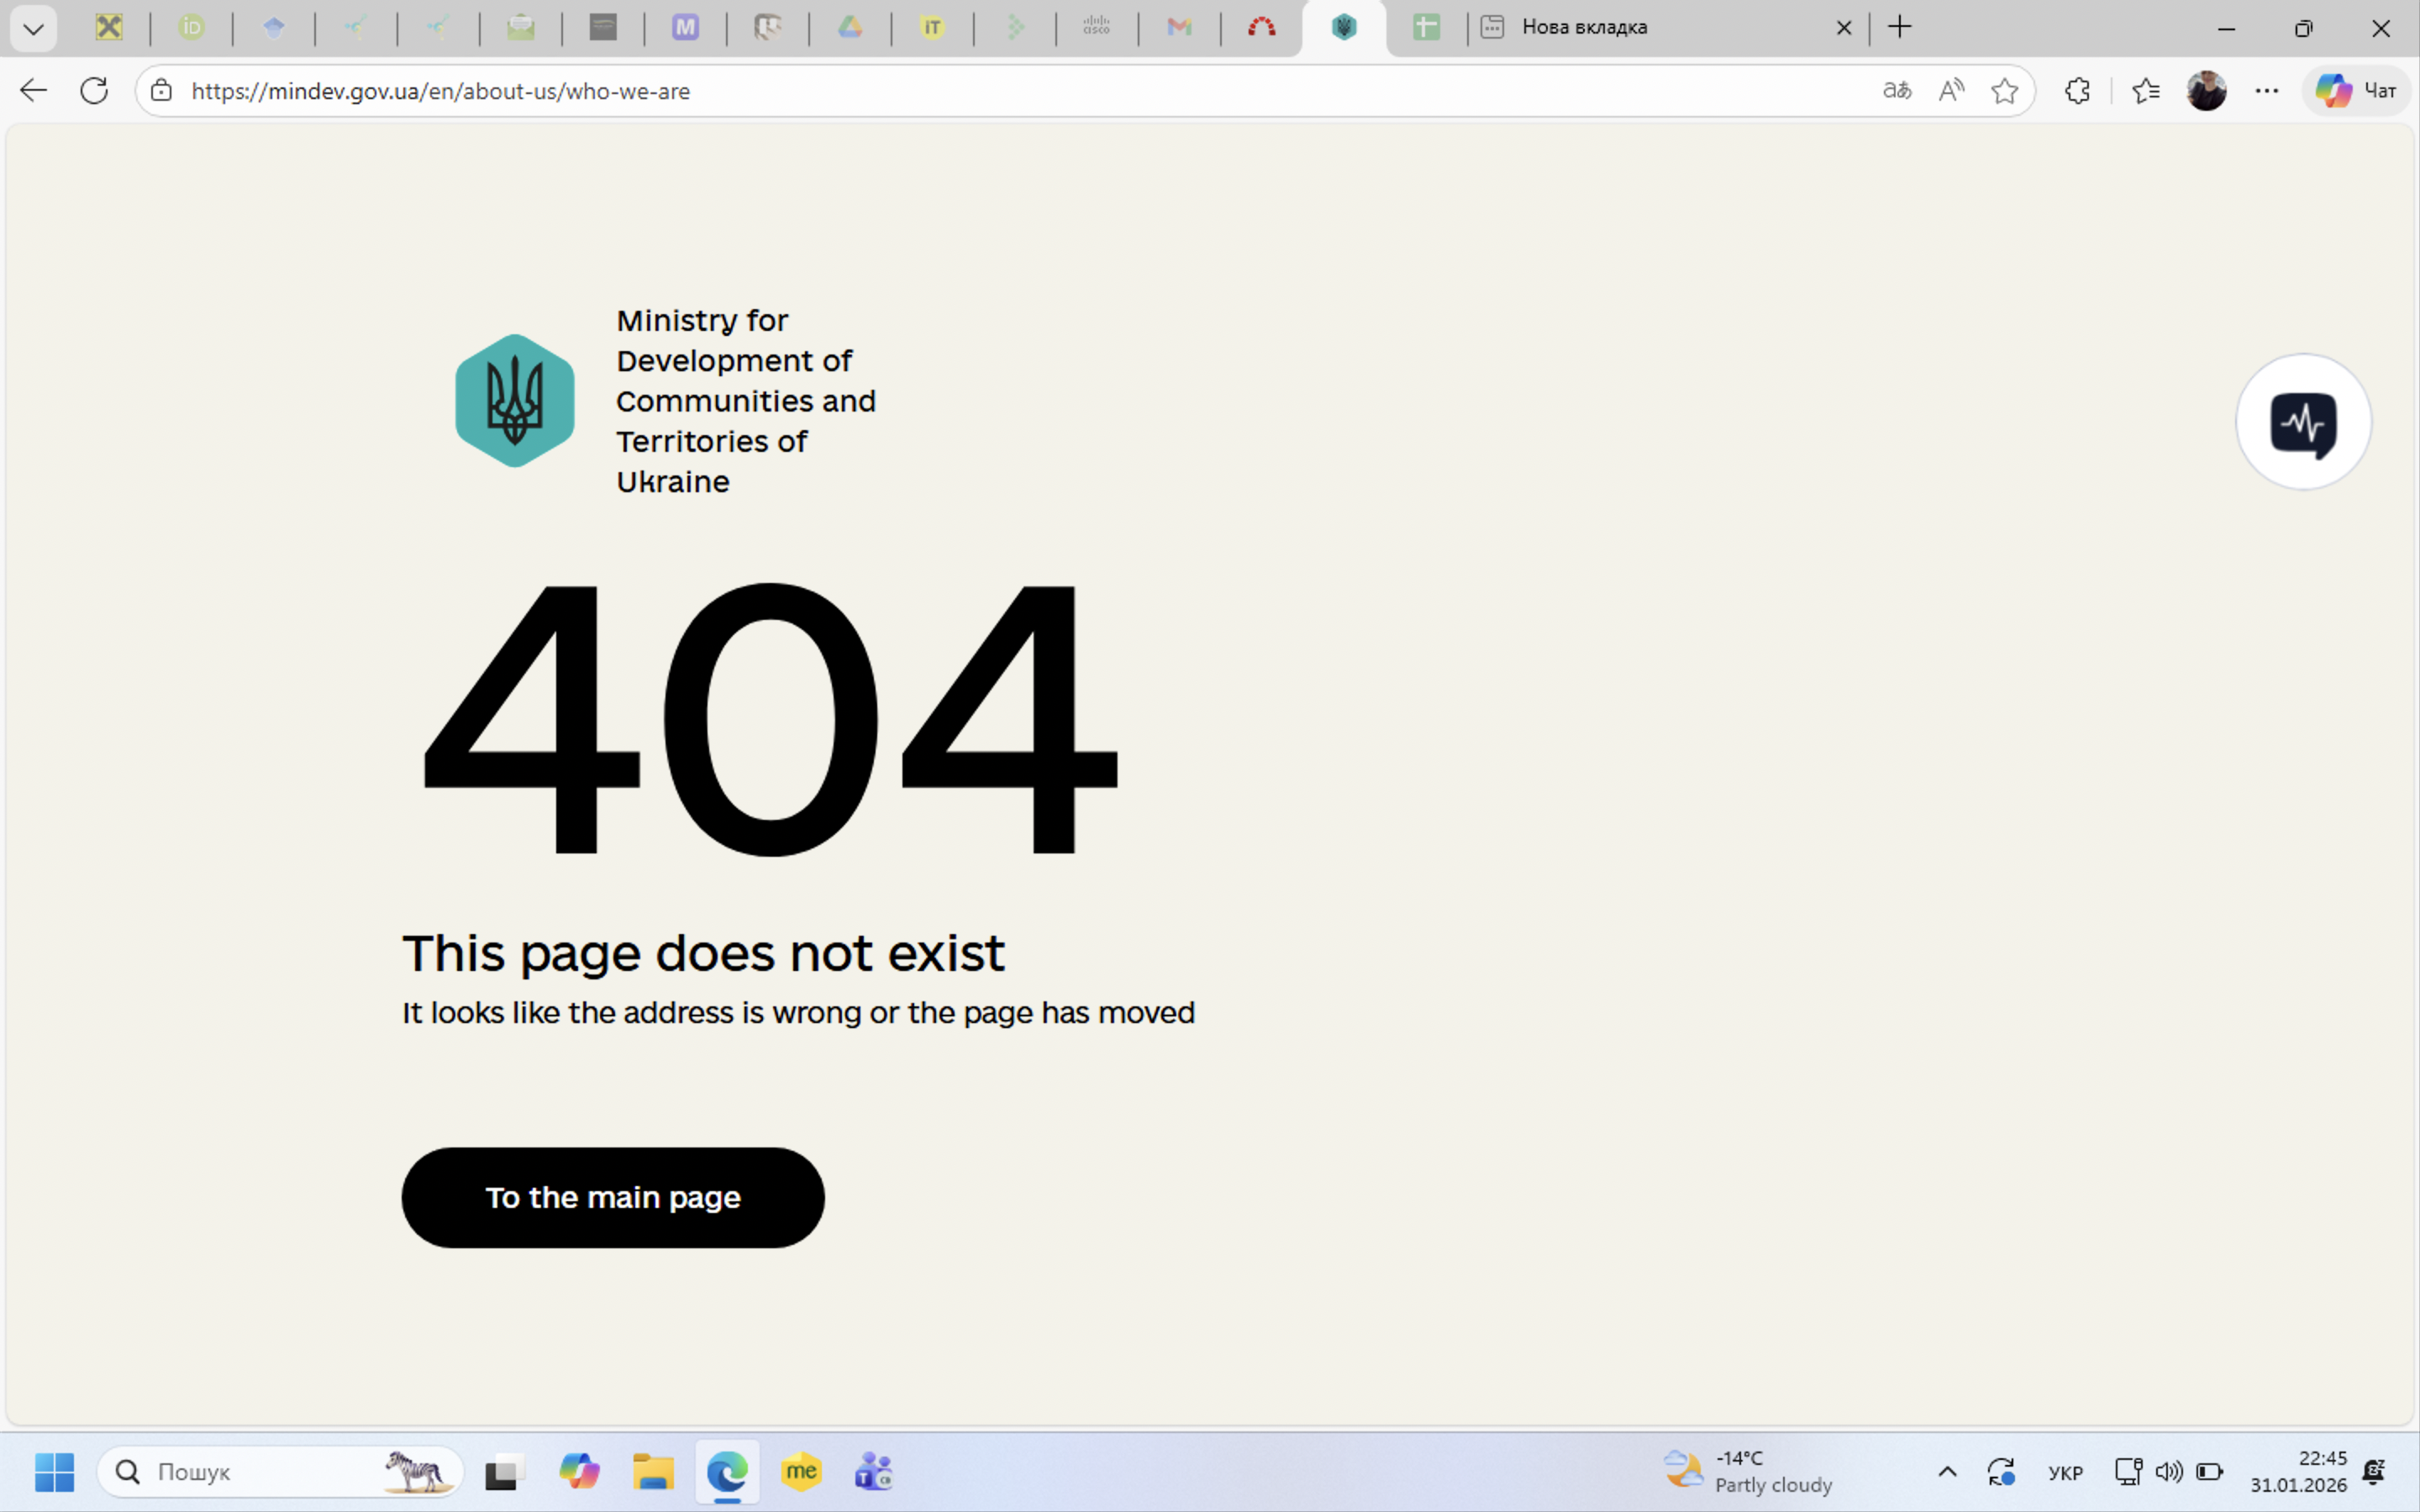Screen dimensions: 2420x1512
Task: Open a new tab with plus button
Action: coord(1900,28)
